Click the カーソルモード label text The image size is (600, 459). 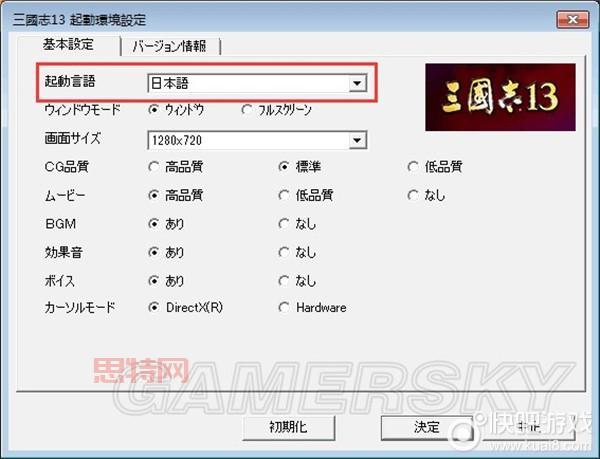(80, 307)
